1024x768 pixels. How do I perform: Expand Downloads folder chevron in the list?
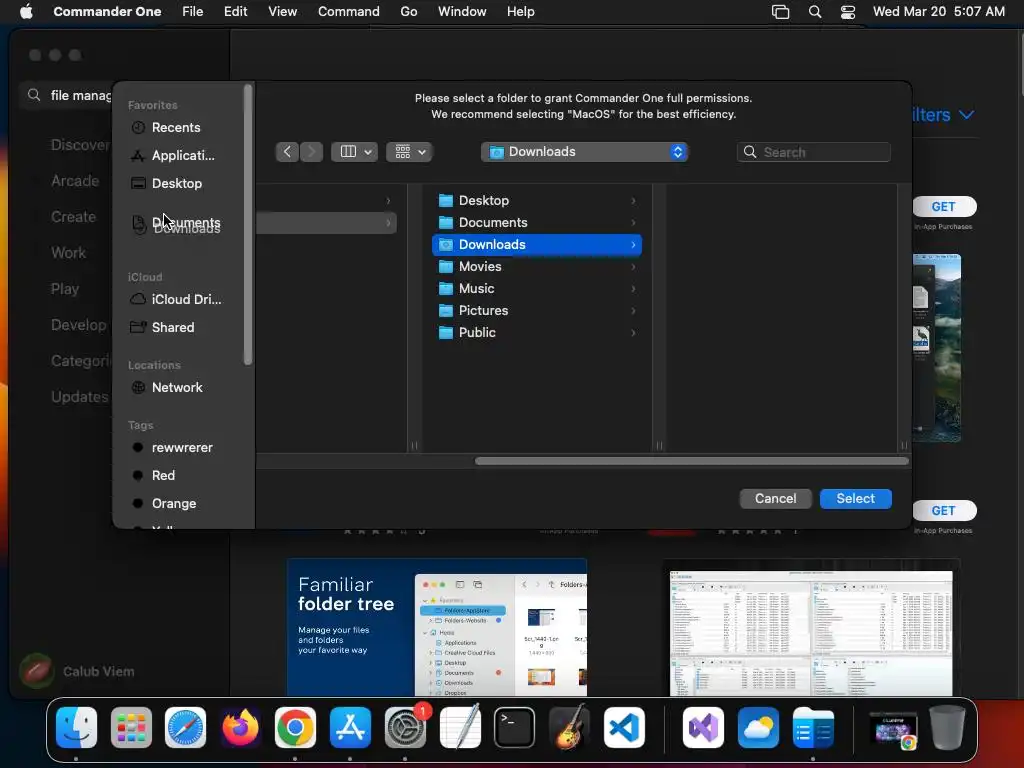pos(633,244)
